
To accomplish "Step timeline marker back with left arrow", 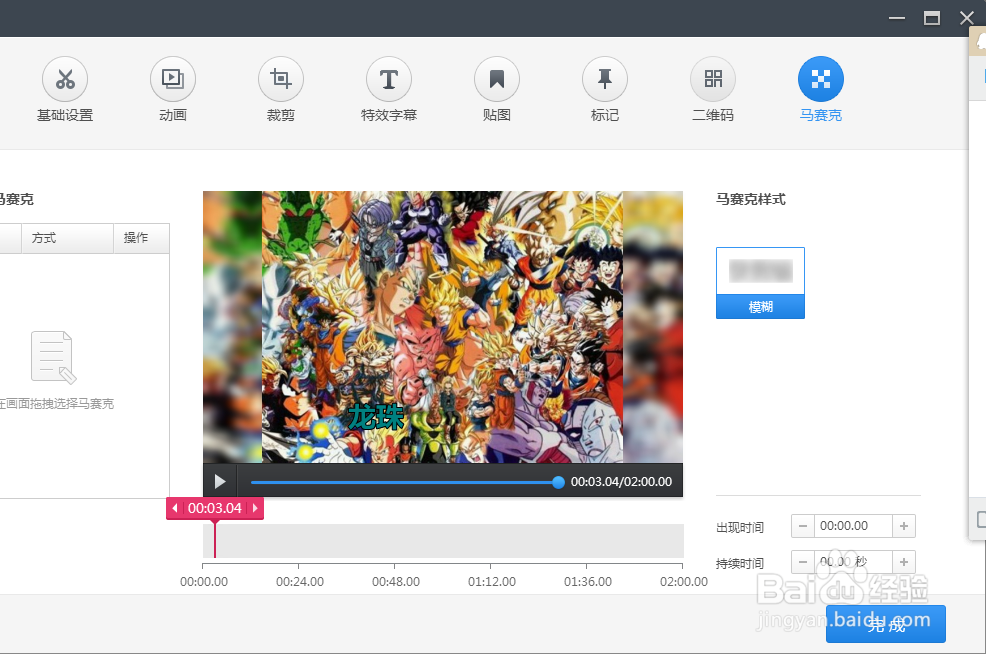I will tap(175, 508).
